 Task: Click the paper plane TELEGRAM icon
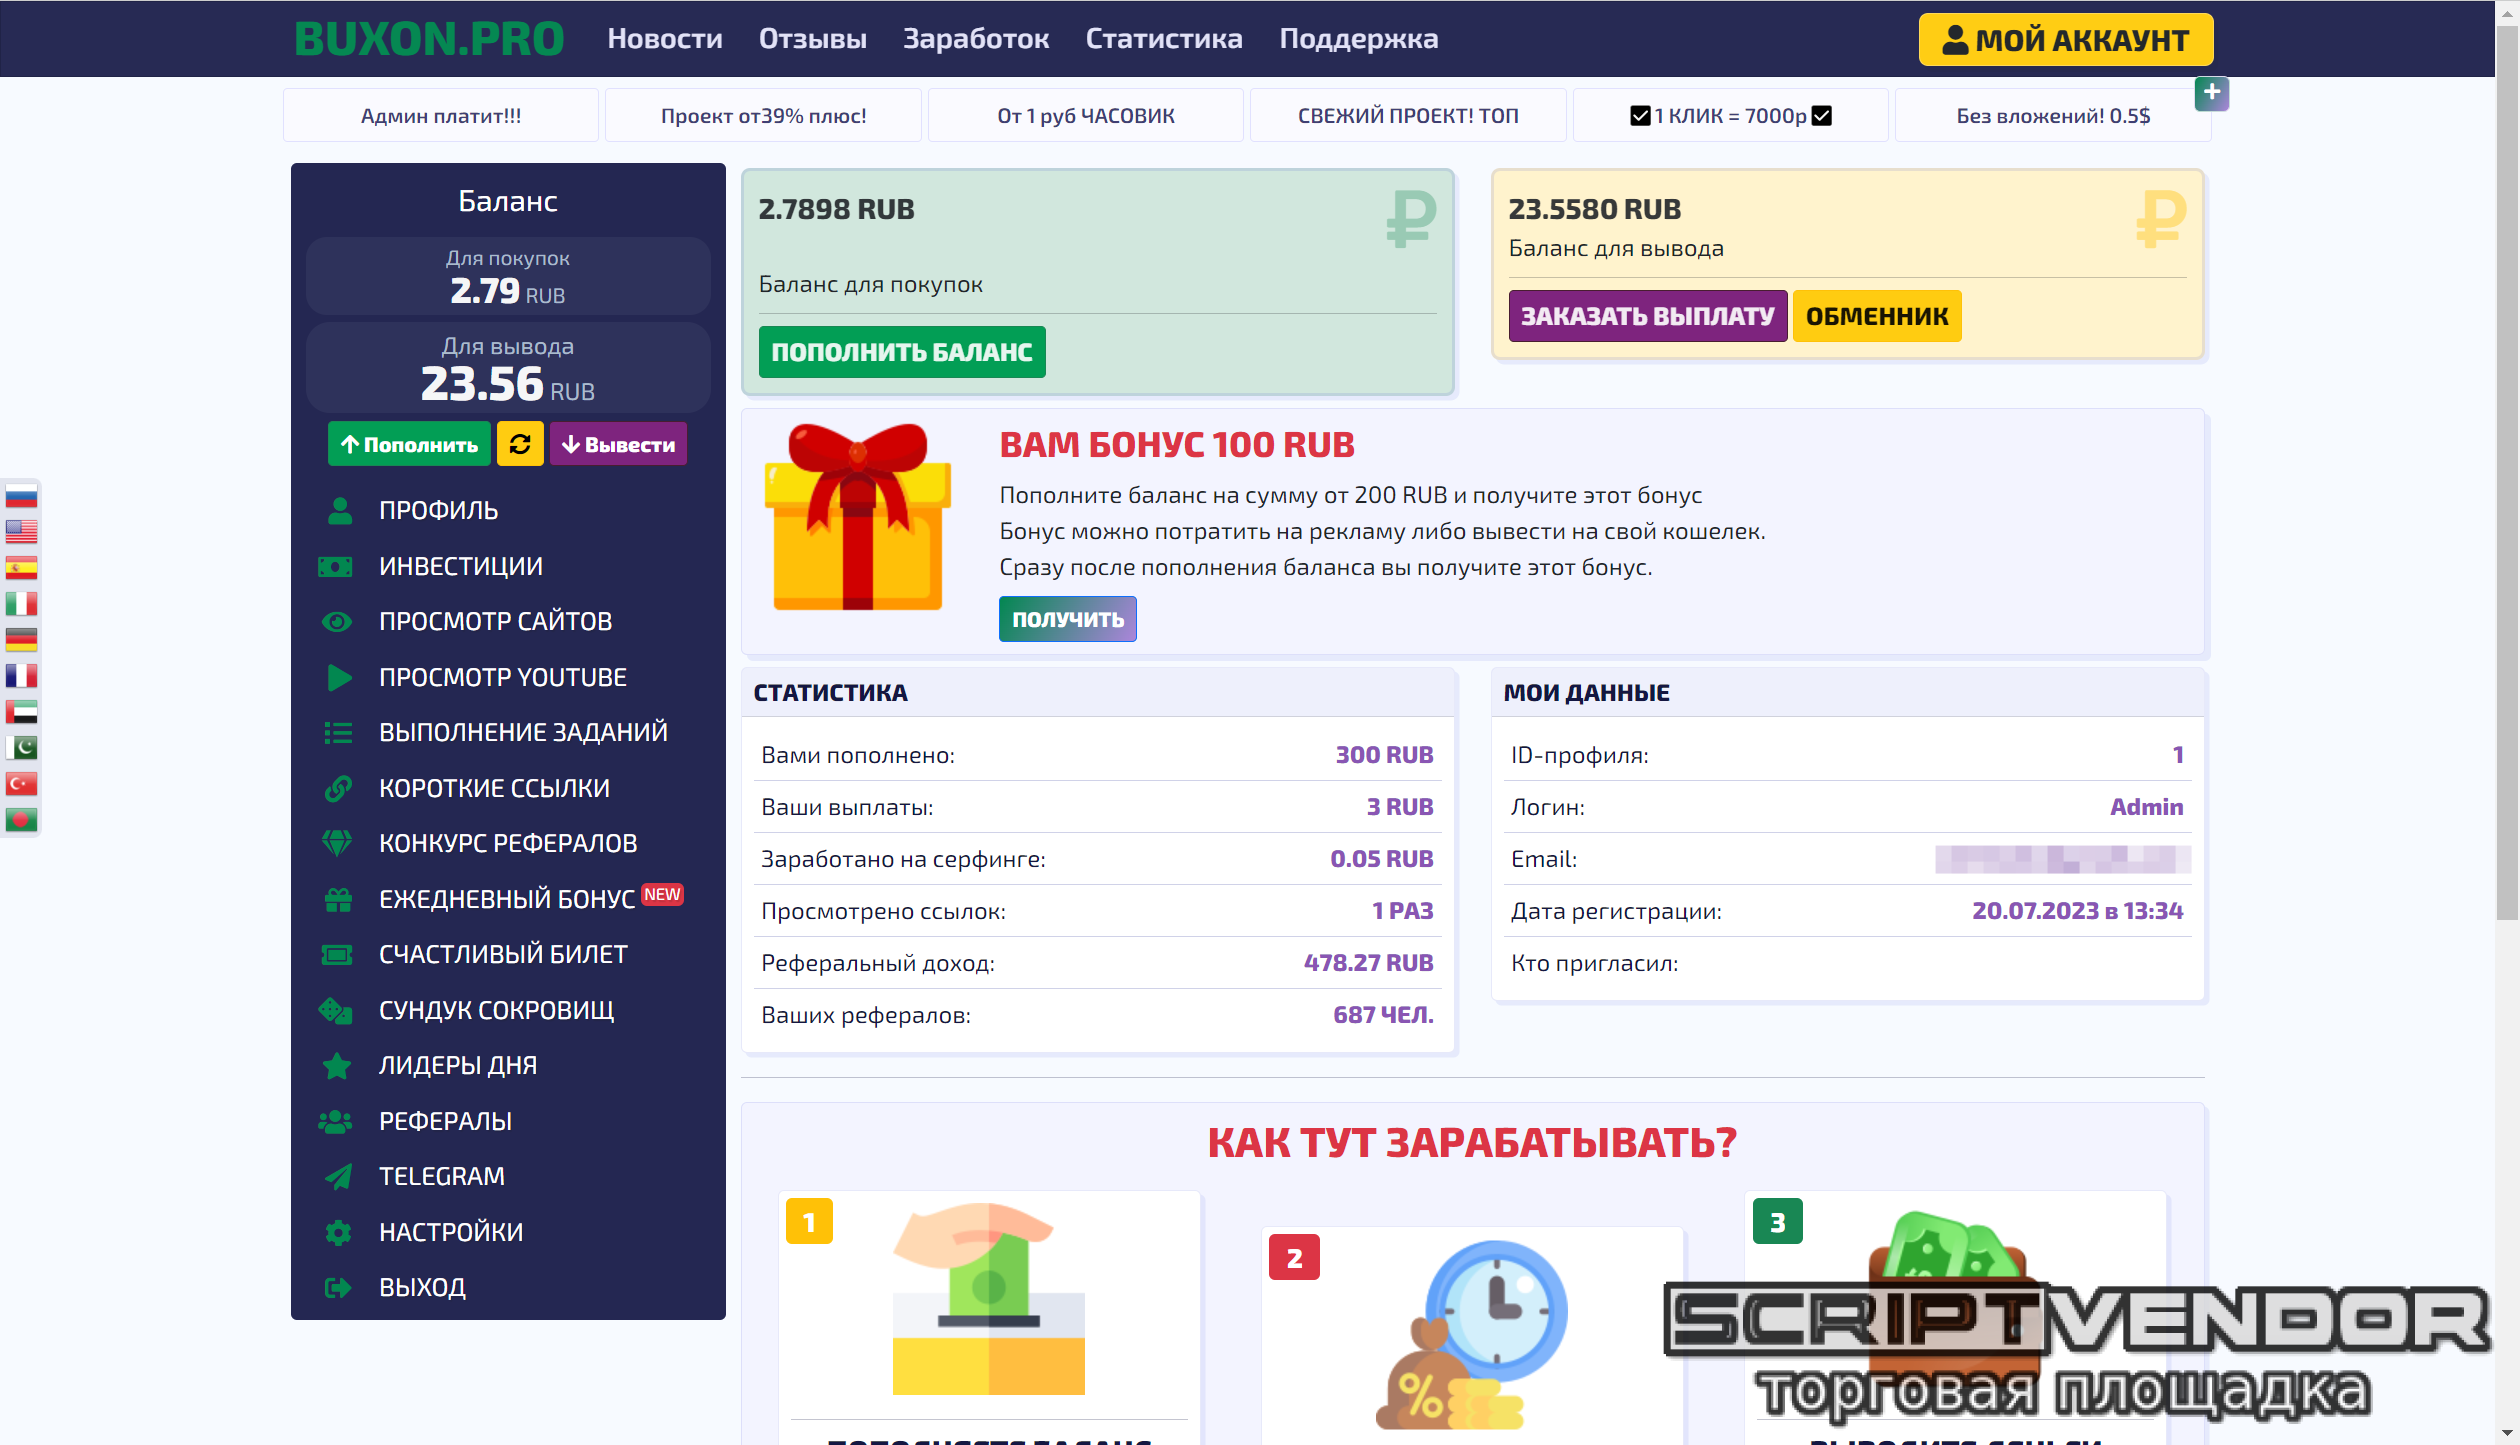pyautogui.click(x=338, y=1176)
